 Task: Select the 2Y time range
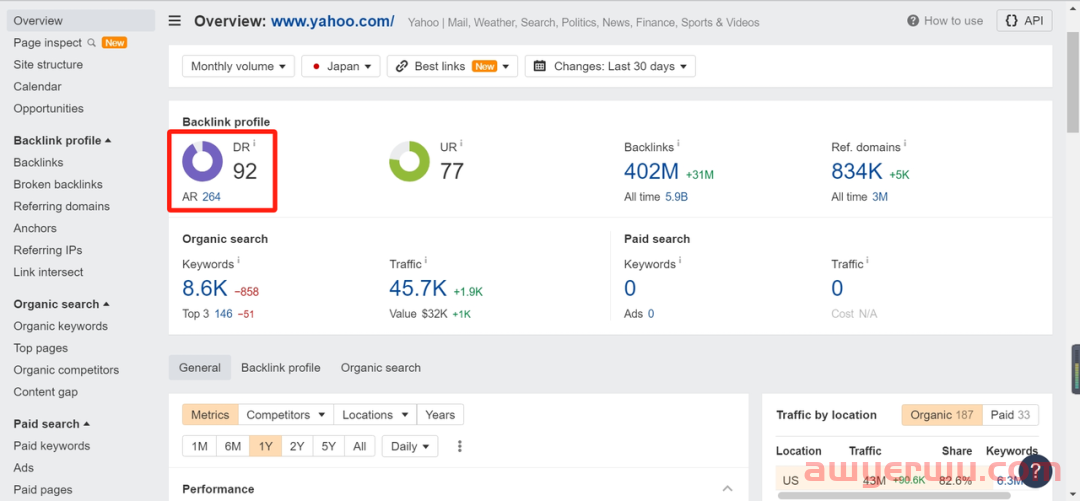click(x=297, y=447)
